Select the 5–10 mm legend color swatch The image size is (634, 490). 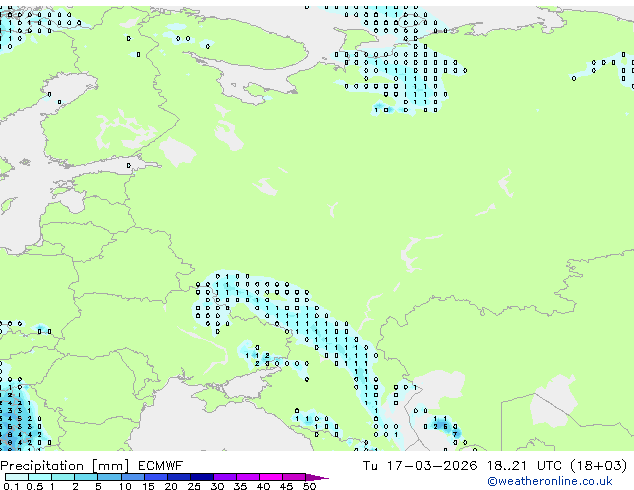[x=109, y=477]
